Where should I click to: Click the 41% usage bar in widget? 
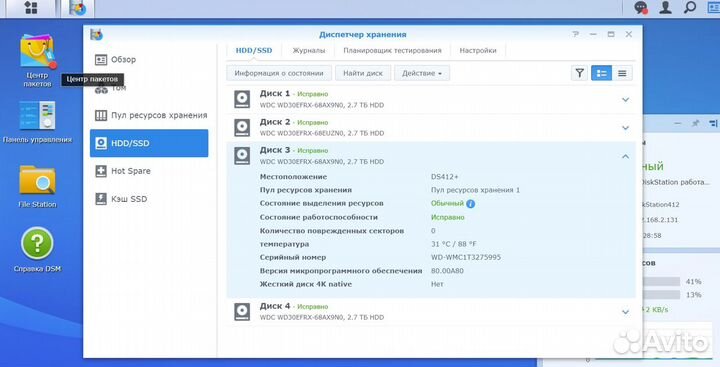click(661, 282)
